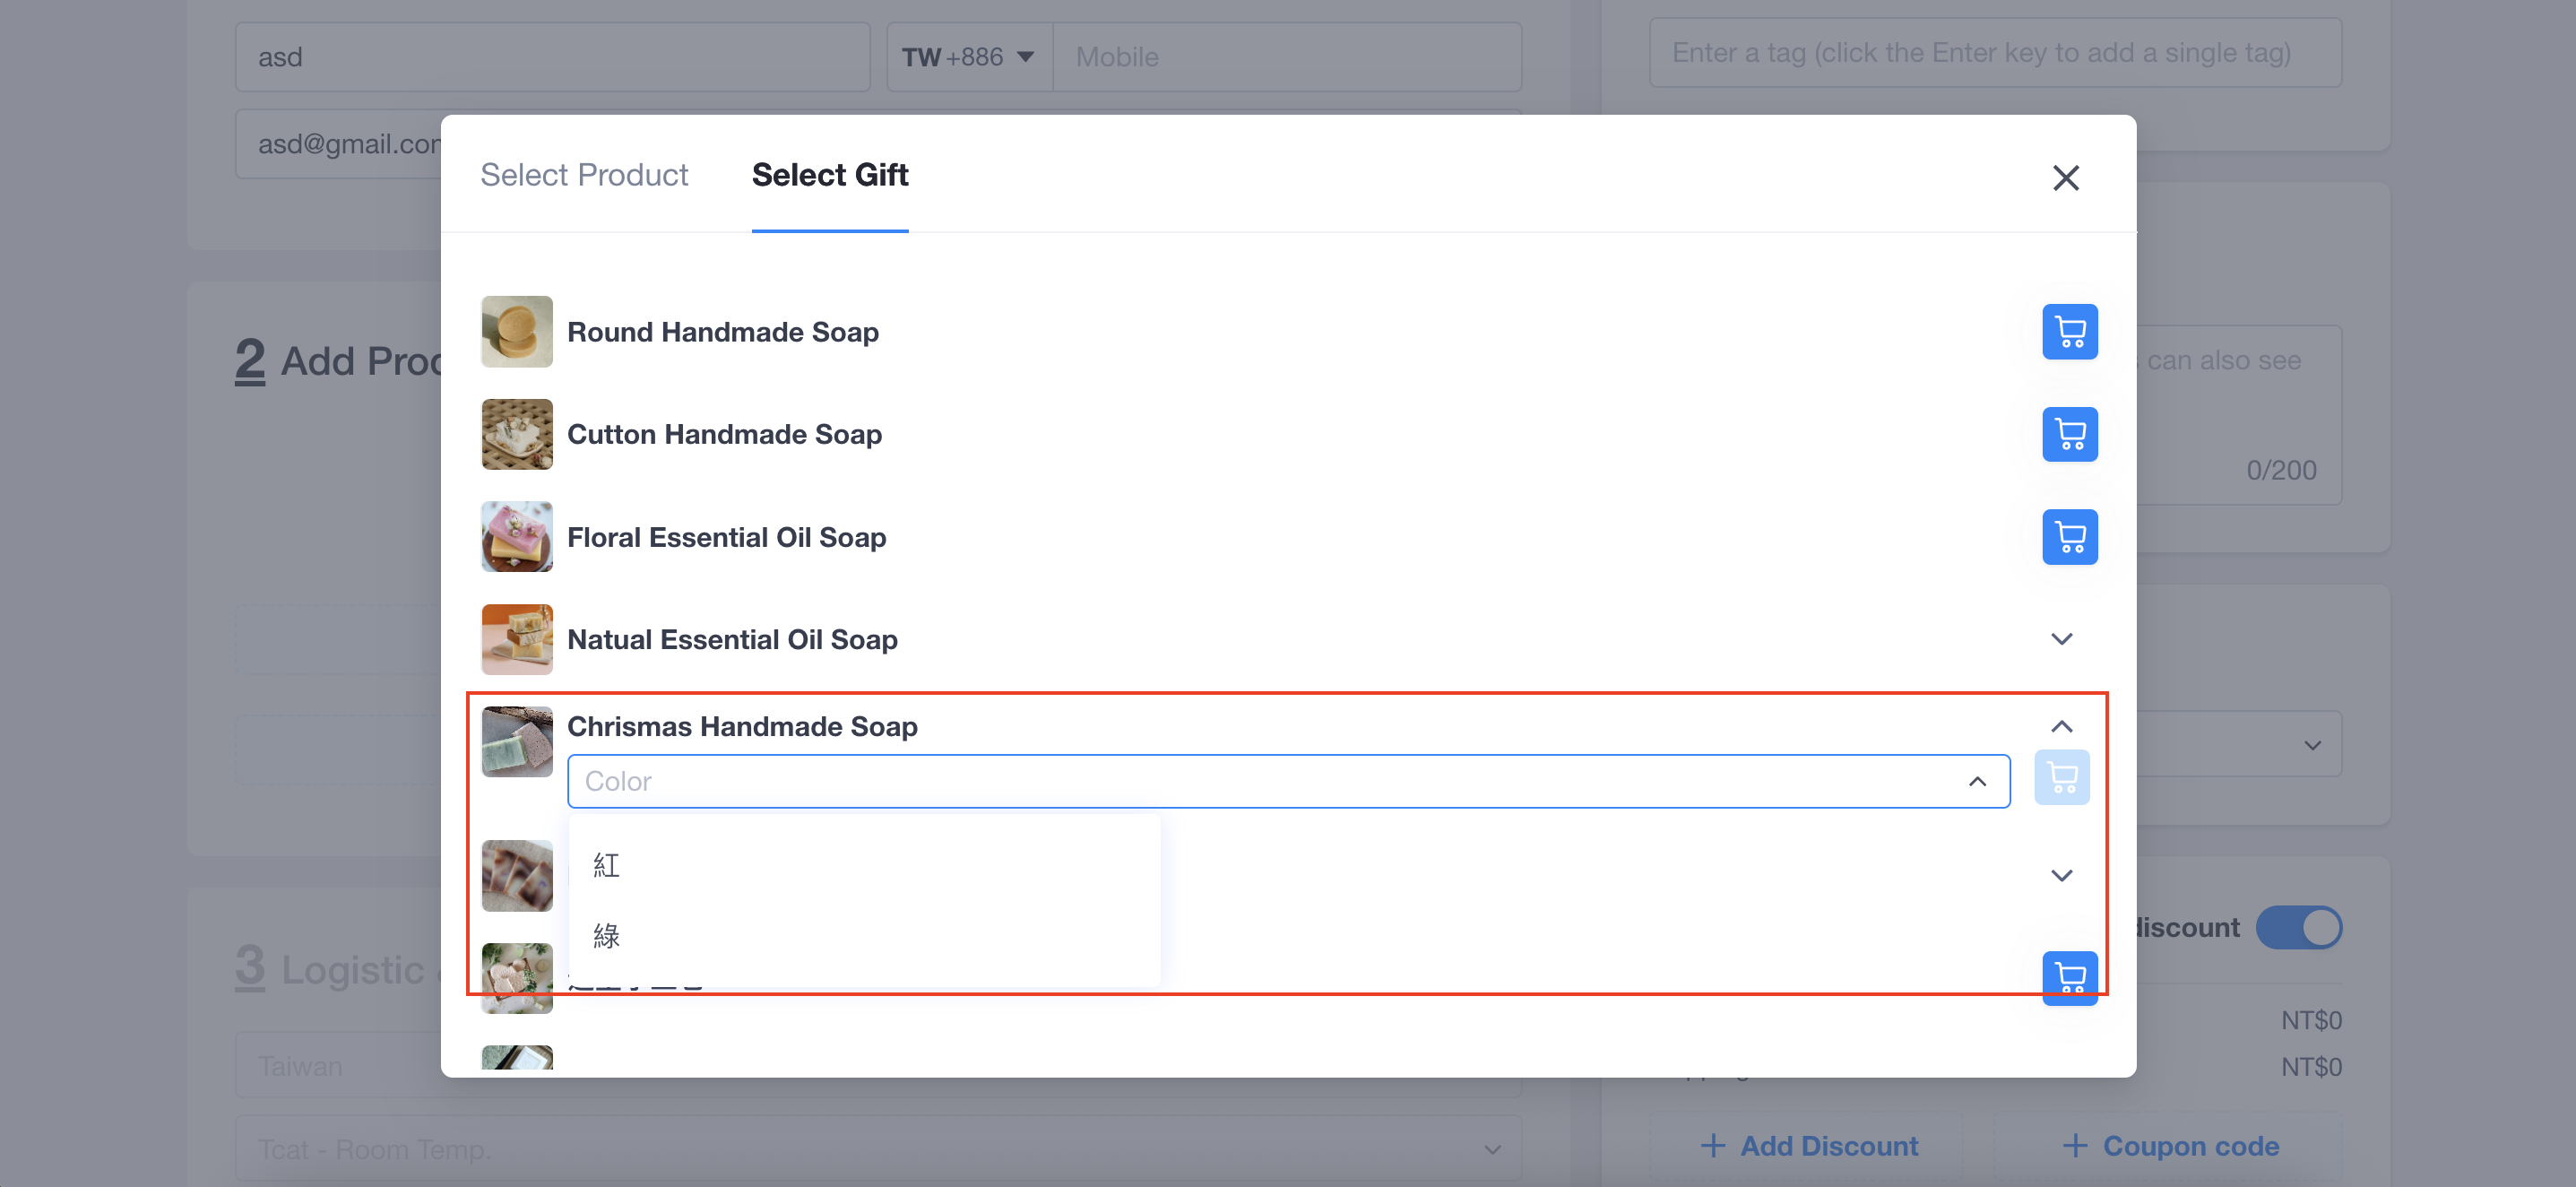Click the disabled cart icon beside Color dropdown
Screen dimensions: 2576x1187
pyautogui.click(x=2062, y=777)
